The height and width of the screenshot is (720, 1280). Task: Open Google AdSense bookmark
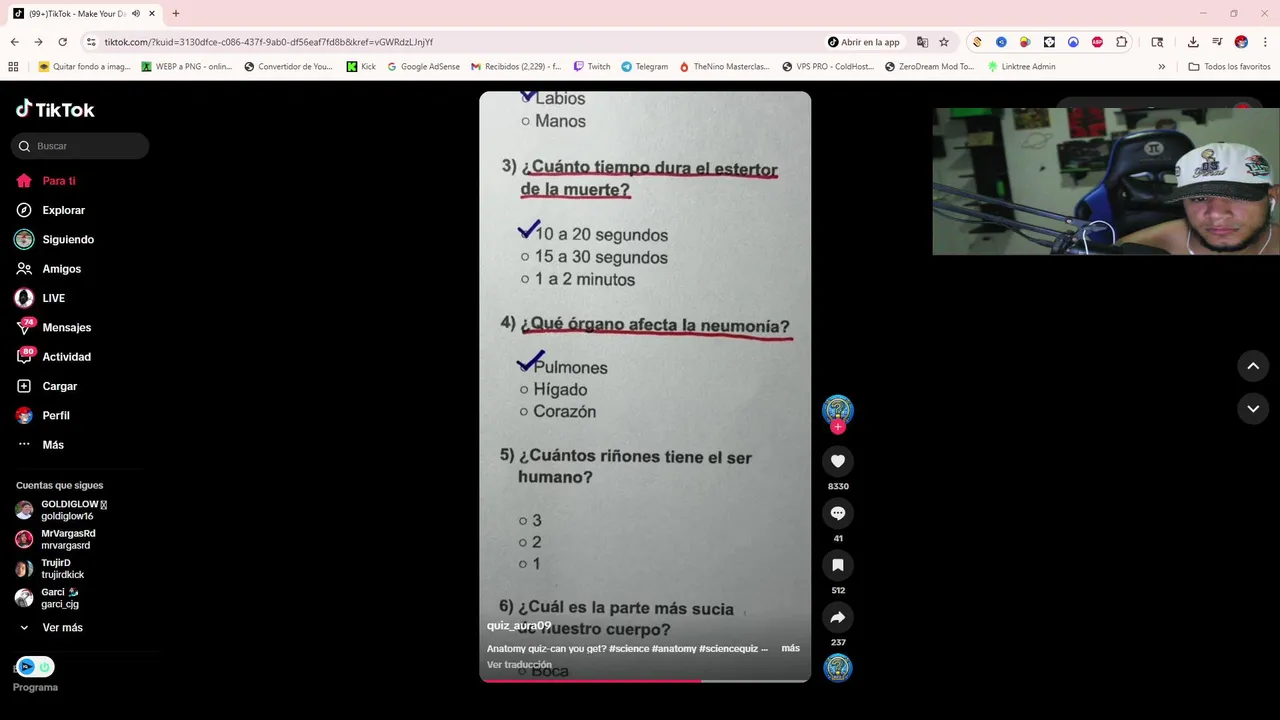pyautogui.click(x=423, y=67)
